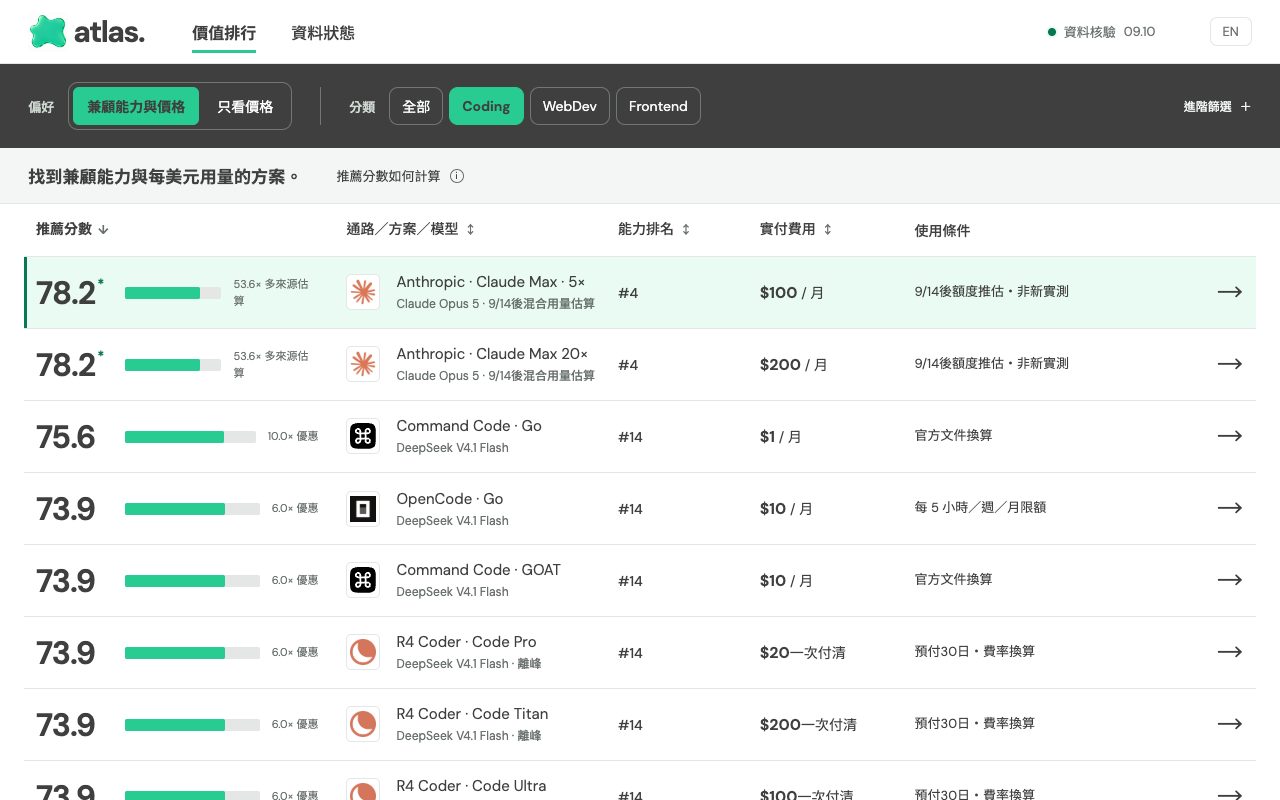Click the R4 Coder · Code Titan logo

(363, 724)
